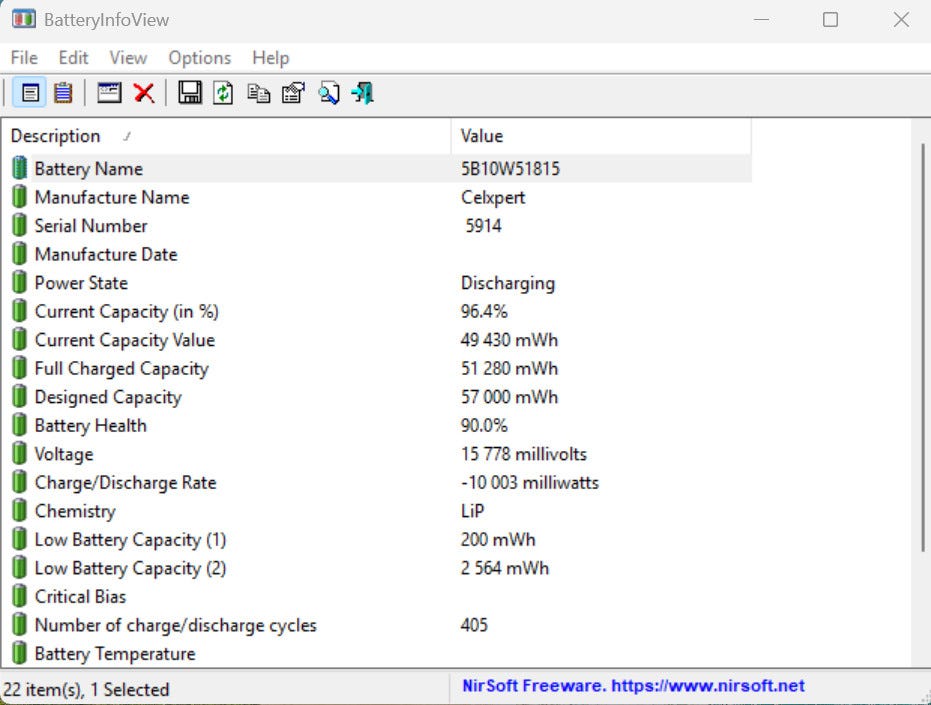Image resolution: width=931 pixels, height=705 pixels.
Task: Click the 5B10W51815 value cell
Action: pos(510,169)
